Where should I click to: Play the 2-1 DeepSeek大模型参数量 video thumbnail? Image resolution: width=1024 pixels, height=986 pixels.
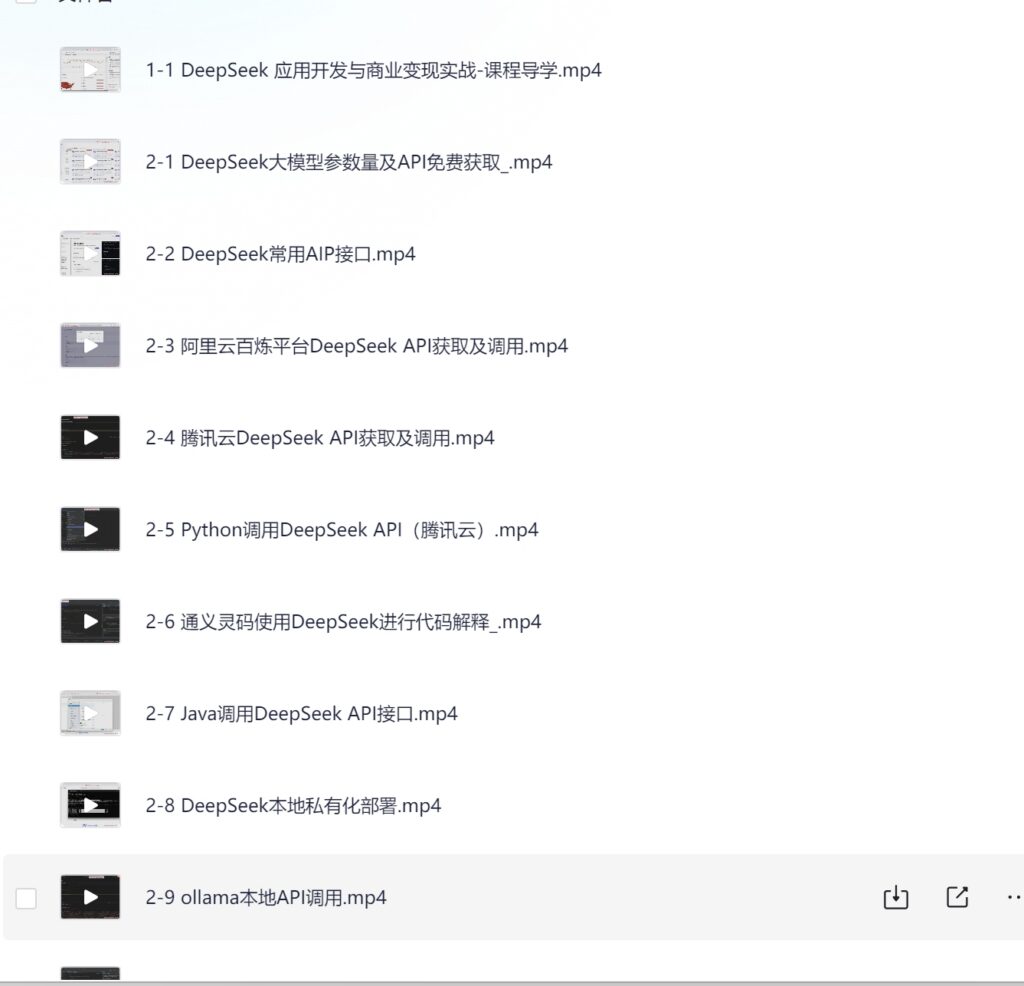click(x=90, y=161)
